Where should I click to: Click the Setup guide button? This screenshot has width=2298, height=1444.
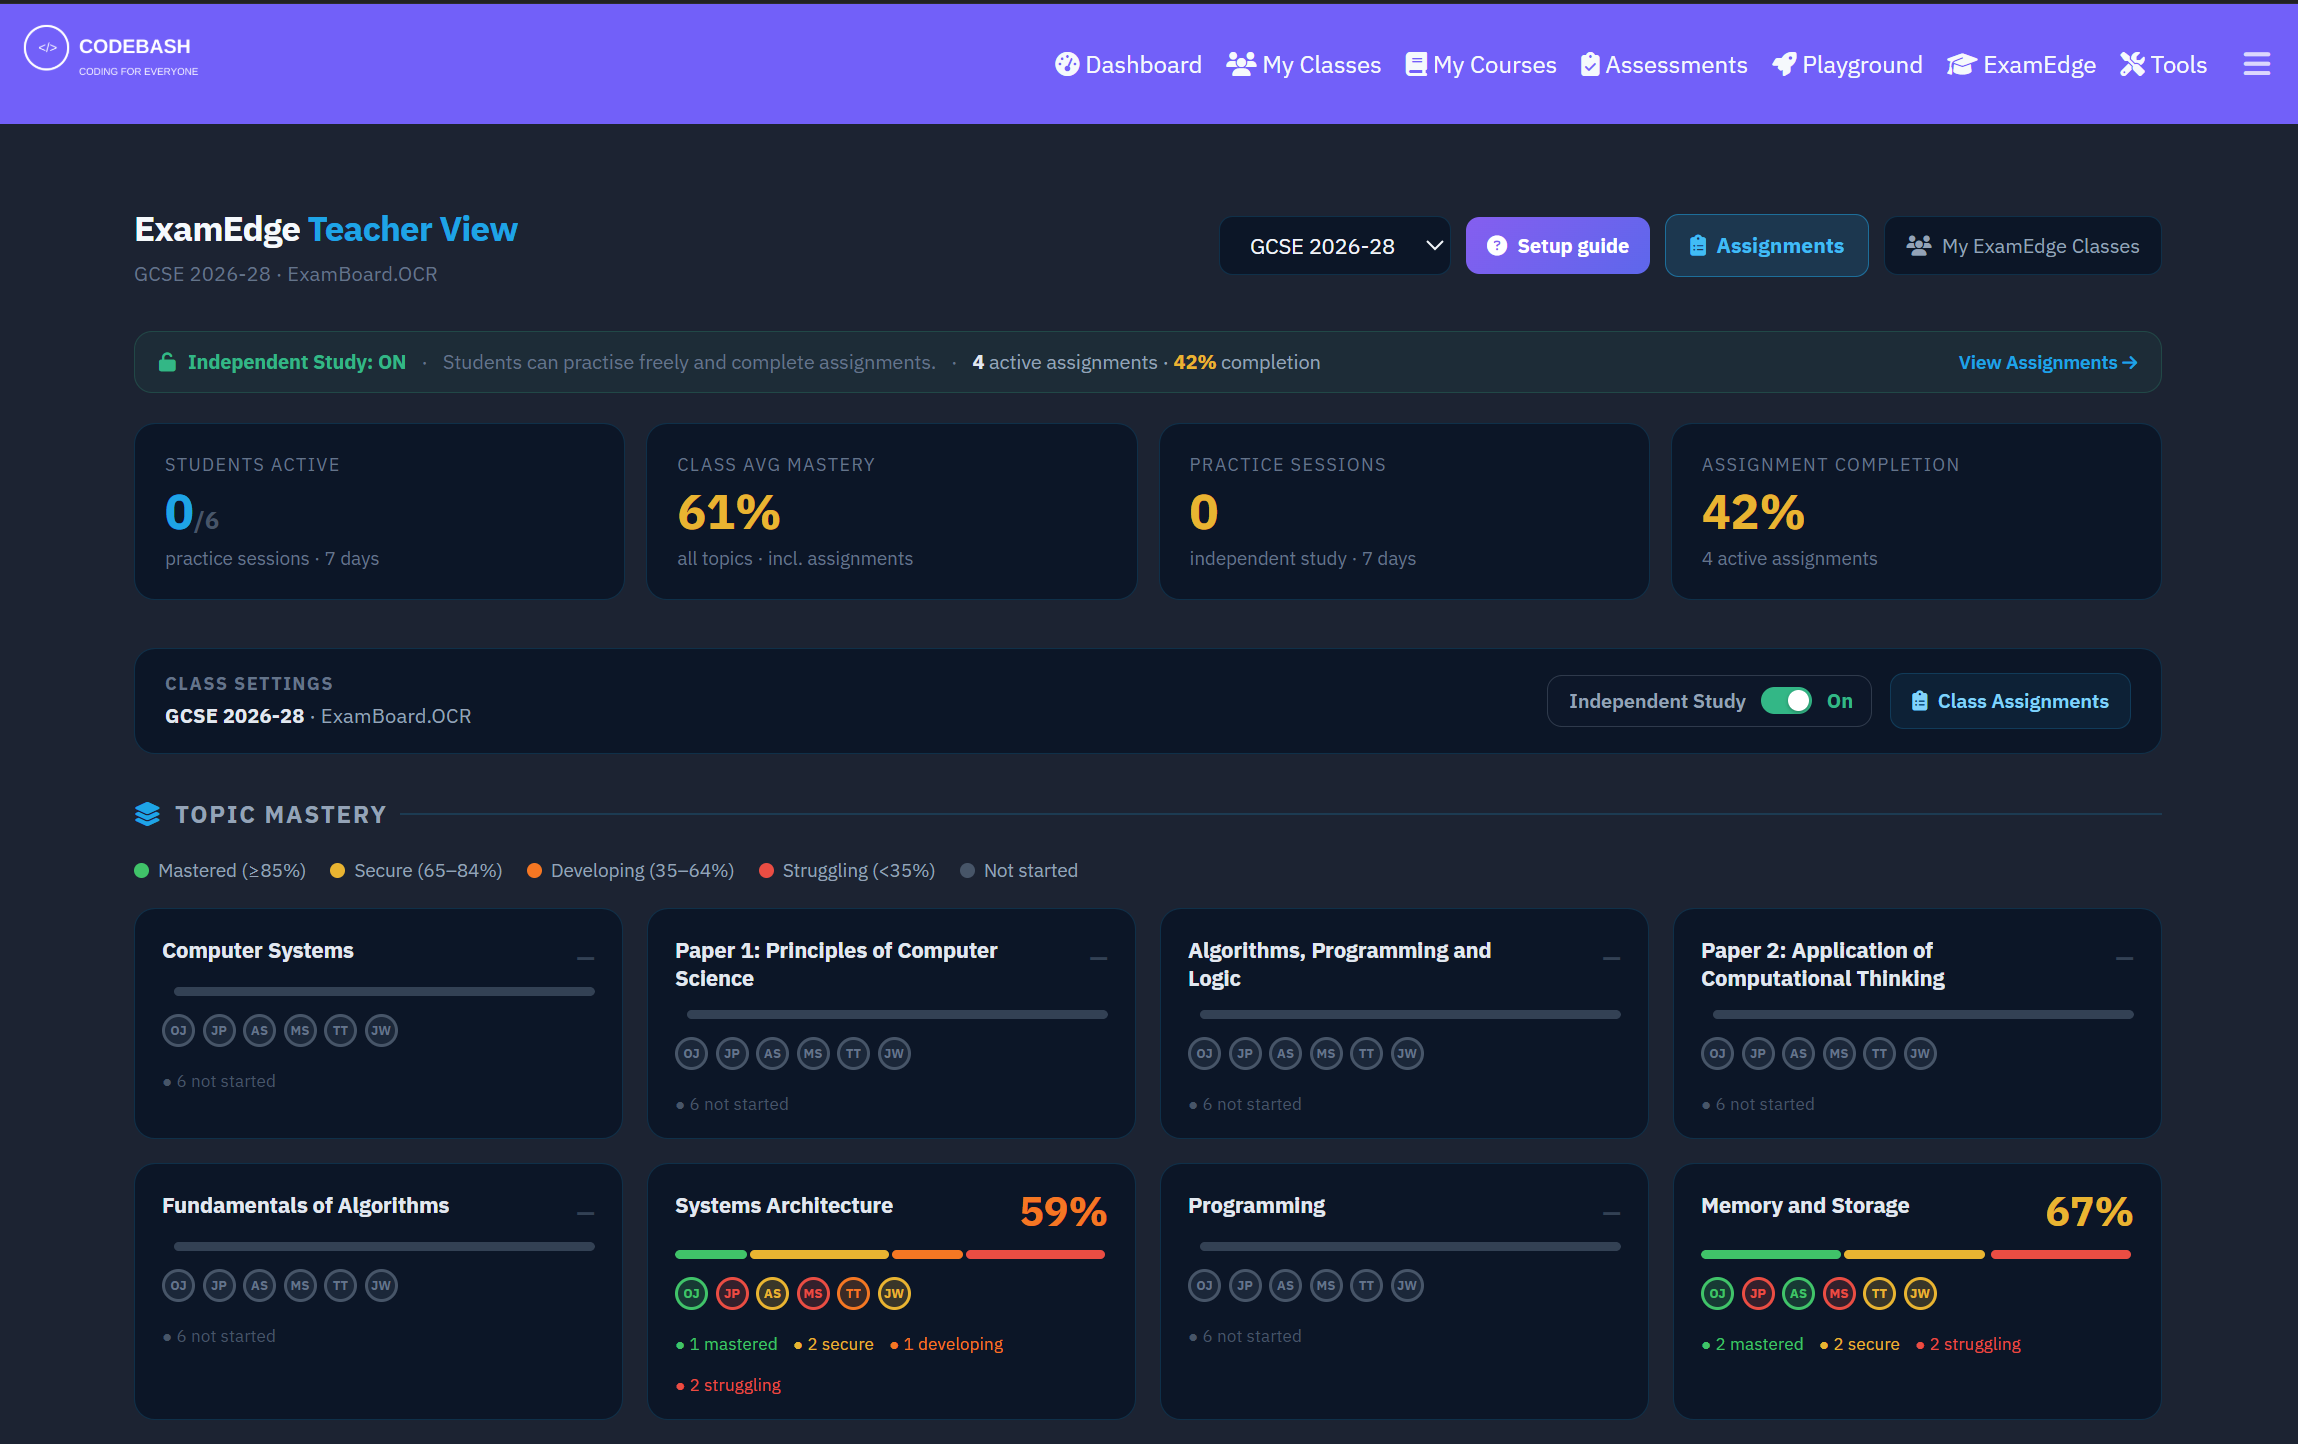1557,246
